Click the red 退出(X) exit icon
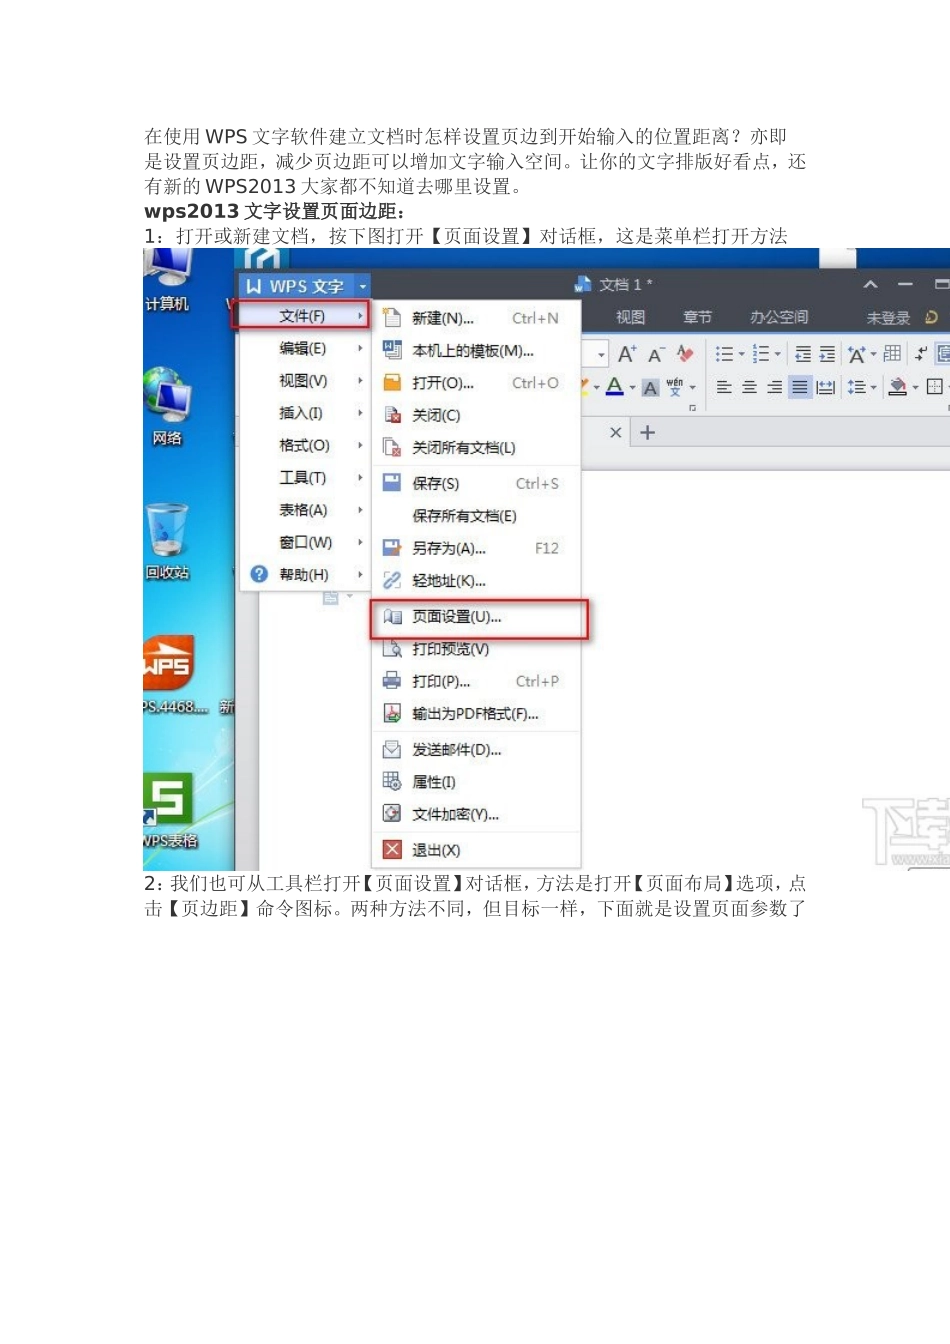The image size is (950, 1344). [x=392, y=850]
